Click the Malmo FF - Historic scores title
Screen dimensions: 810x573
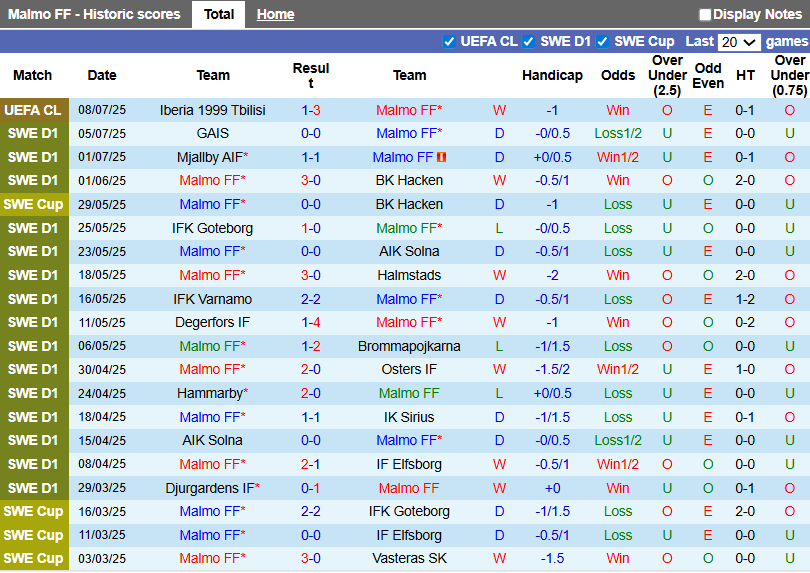pyautogui.click(x=94, y=14)
